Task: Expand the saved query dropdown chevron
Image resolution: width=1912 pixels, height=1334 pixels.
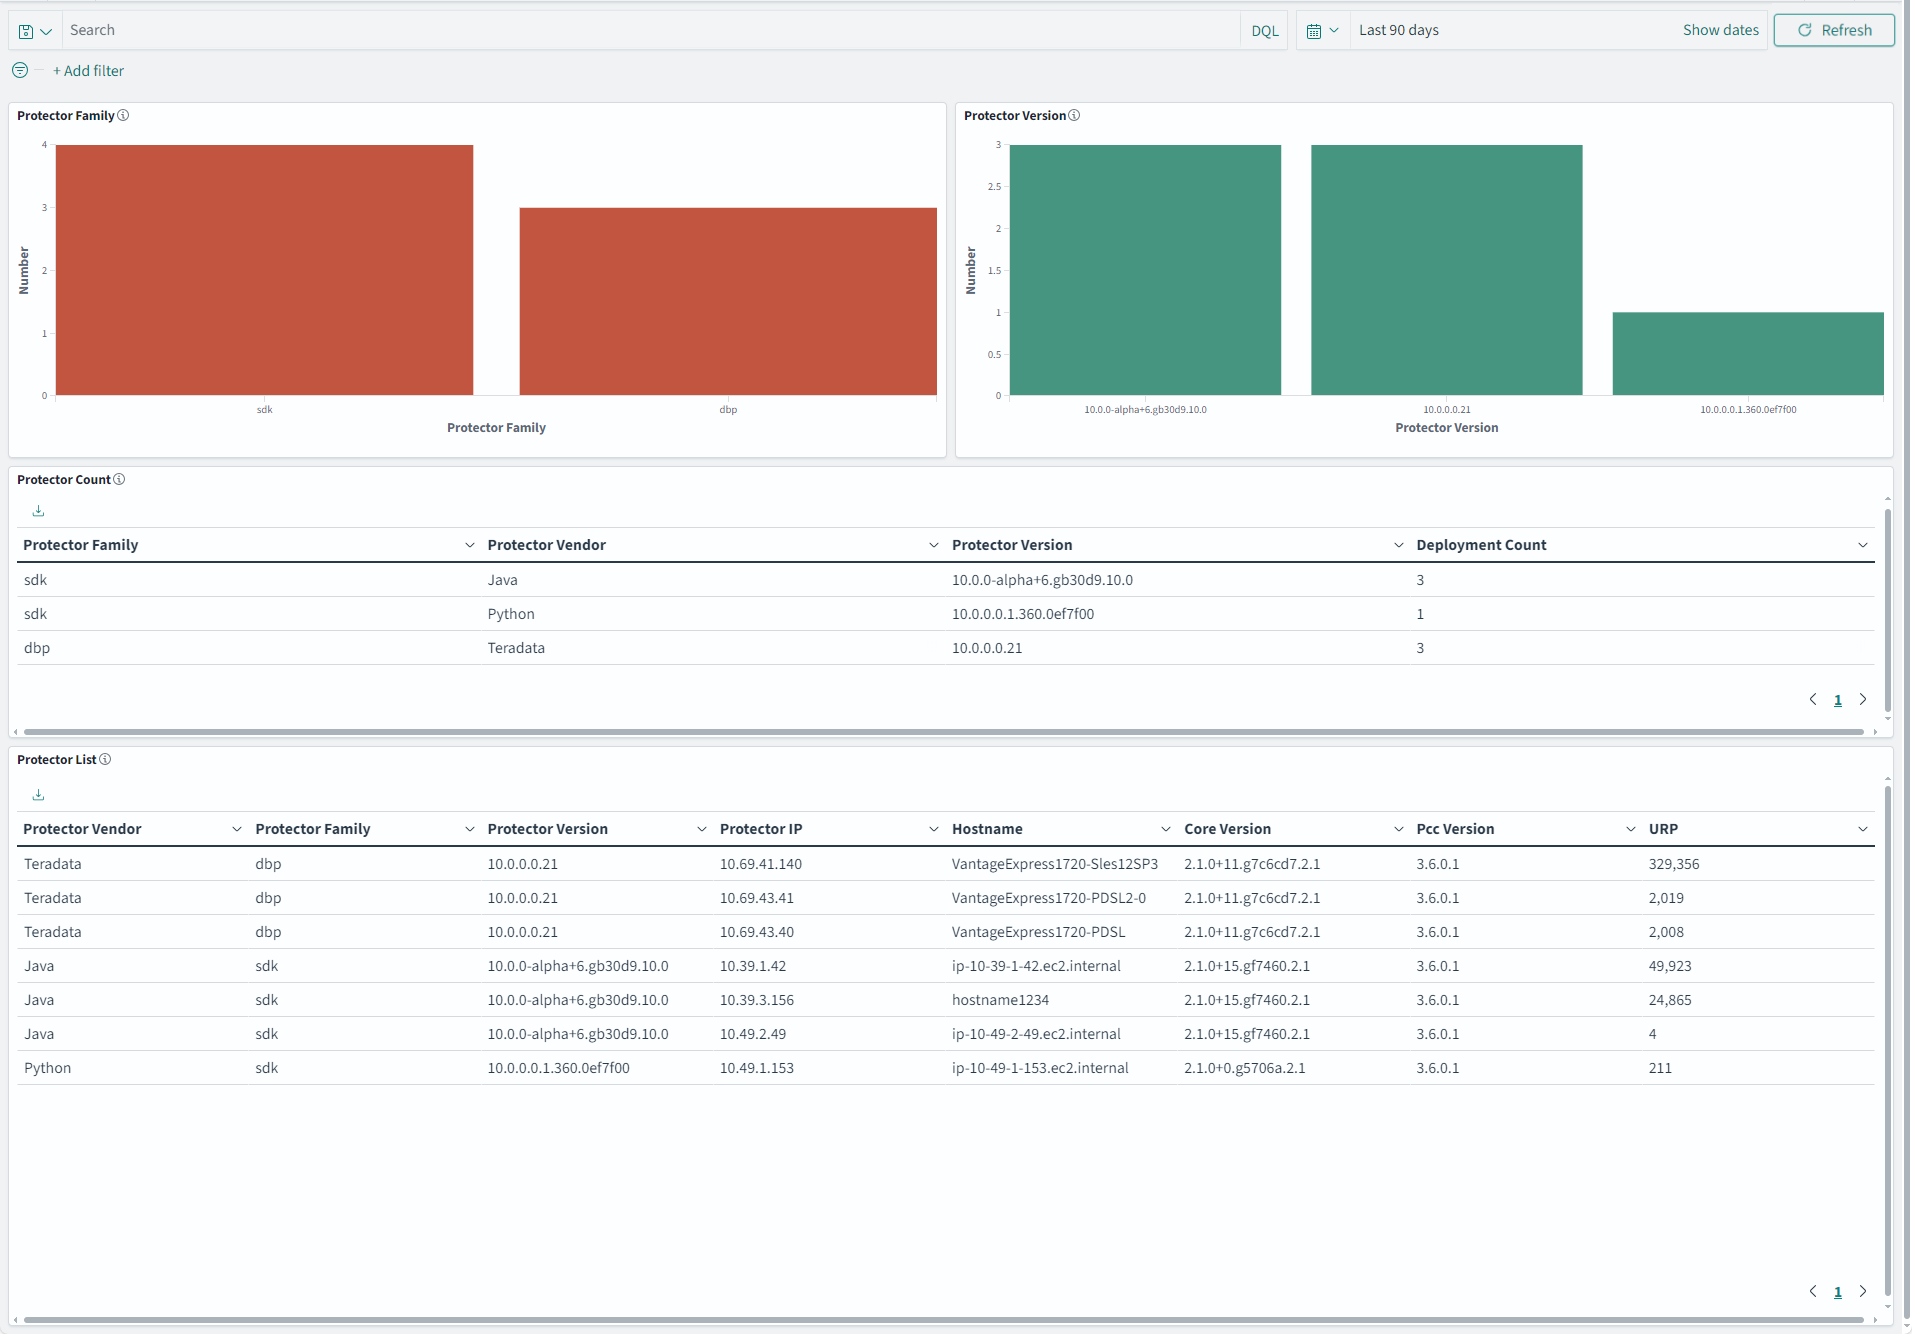Action: (x=47, y=30)
